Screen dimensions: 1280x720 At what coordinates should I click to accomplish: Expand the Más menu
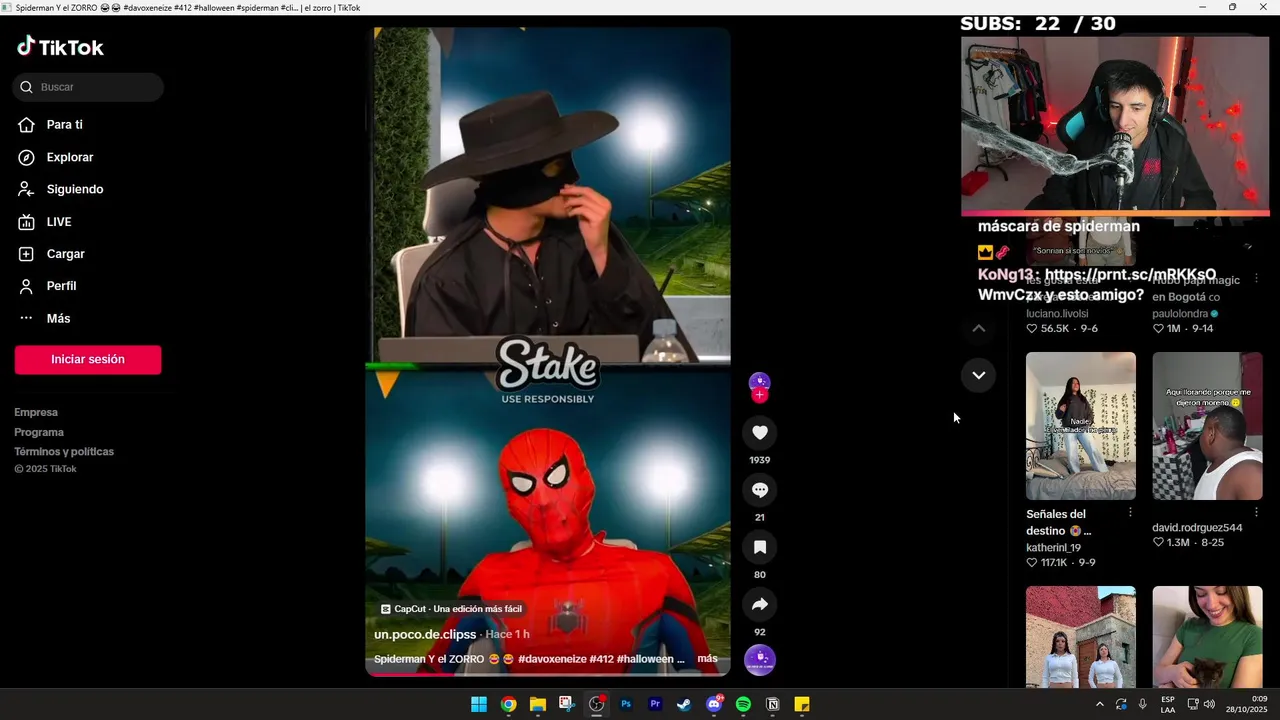coord(44,318)
